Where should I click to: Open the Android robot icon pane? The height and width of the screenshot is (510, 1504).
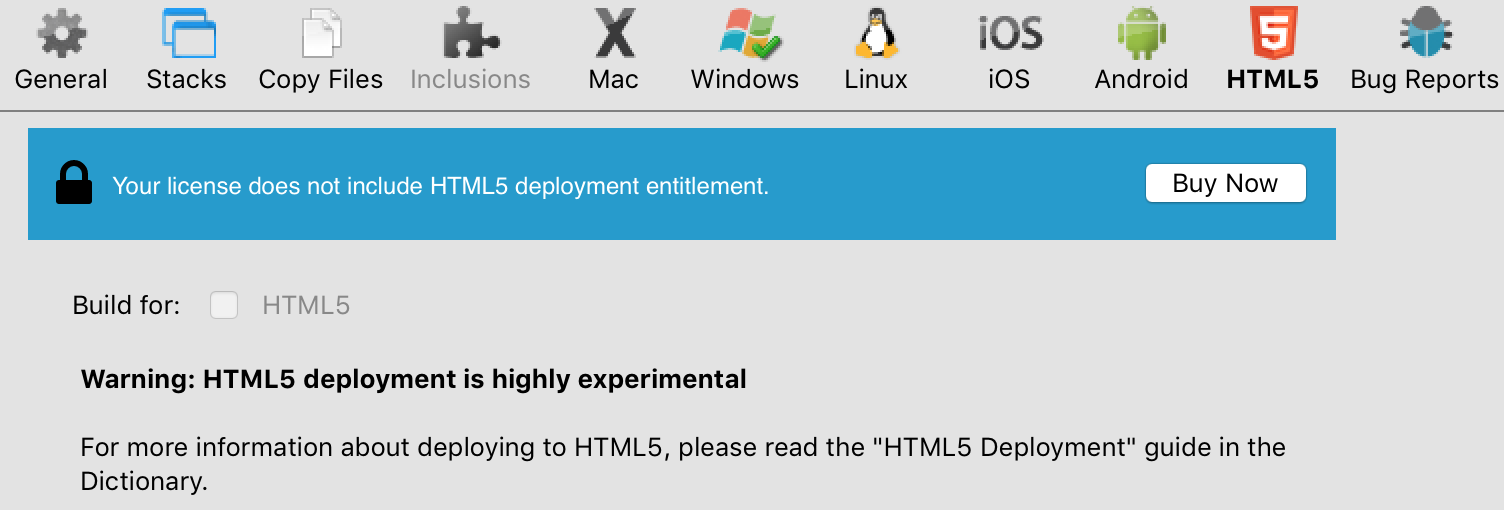tap(1141, 35)
